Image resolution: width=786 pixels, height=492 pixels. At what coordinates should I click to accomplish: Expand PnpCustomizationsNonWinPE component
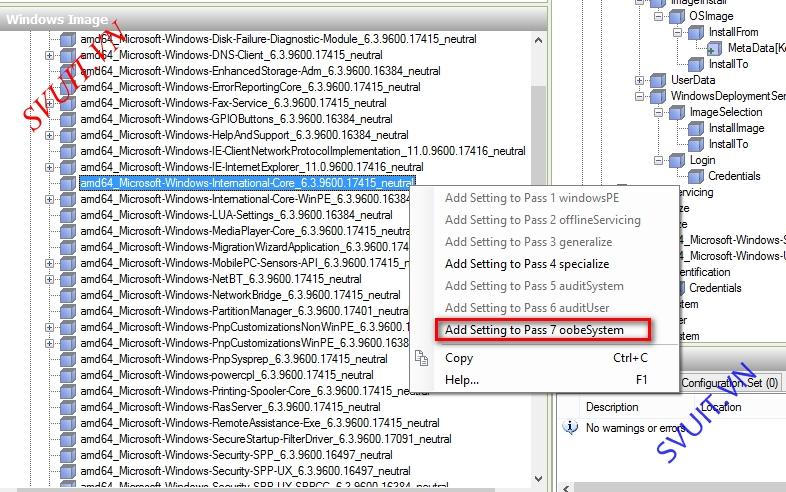[x=49, y=327]
